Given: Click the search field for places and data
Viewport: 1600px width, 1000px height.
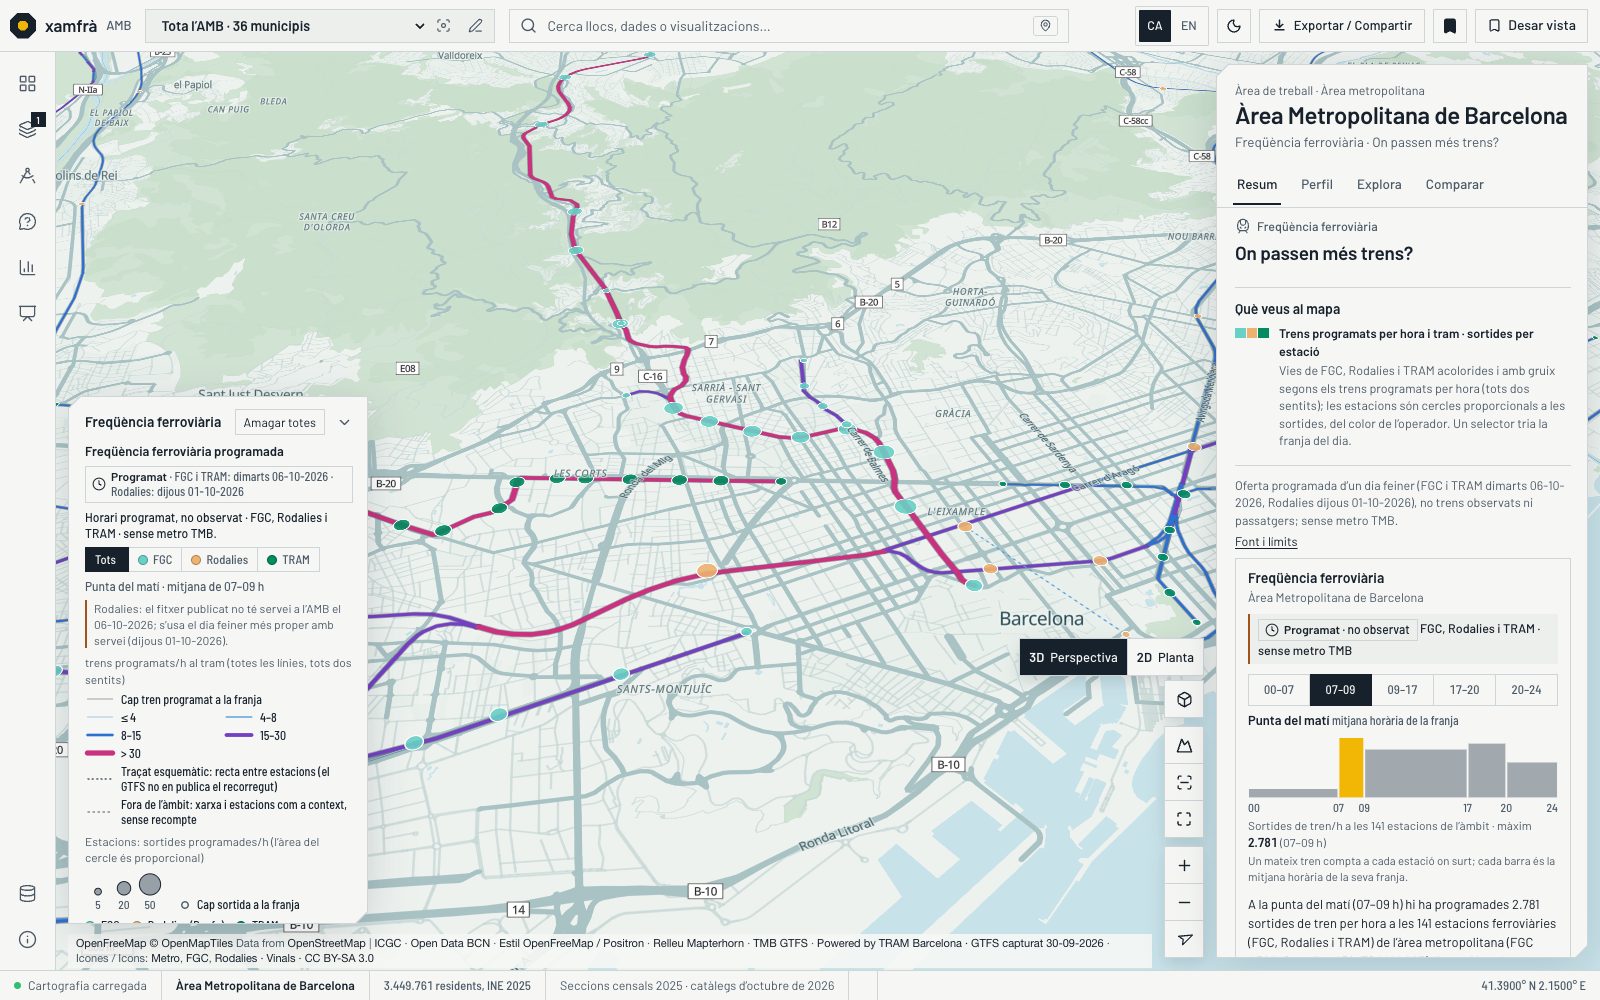Looking at the screenshot, I should coord(788,26).
